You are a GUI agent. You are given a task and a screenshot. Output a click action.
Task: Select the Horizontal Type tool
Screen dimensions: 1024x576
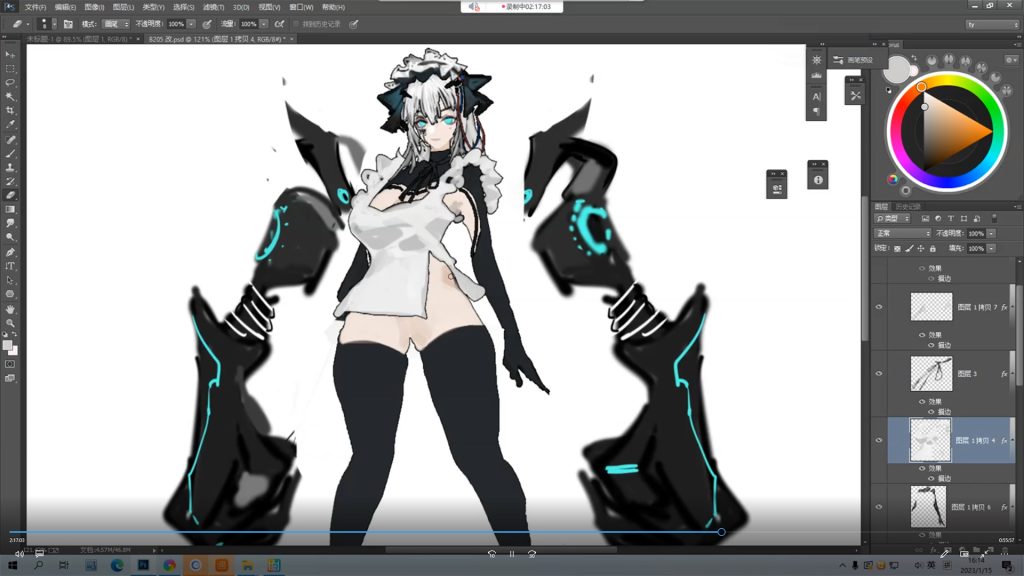10,266
